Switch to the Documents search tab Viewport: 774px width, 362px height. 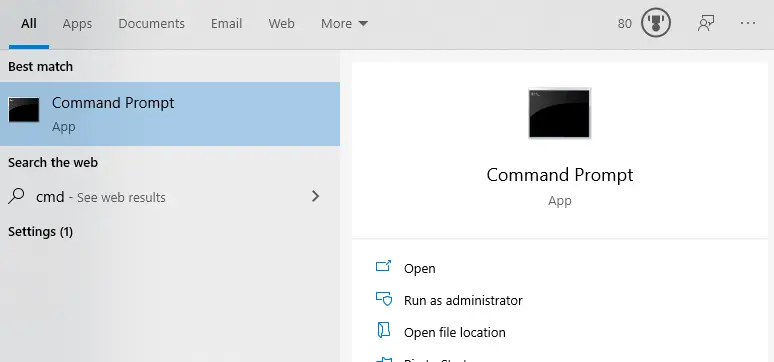[152, 23]
